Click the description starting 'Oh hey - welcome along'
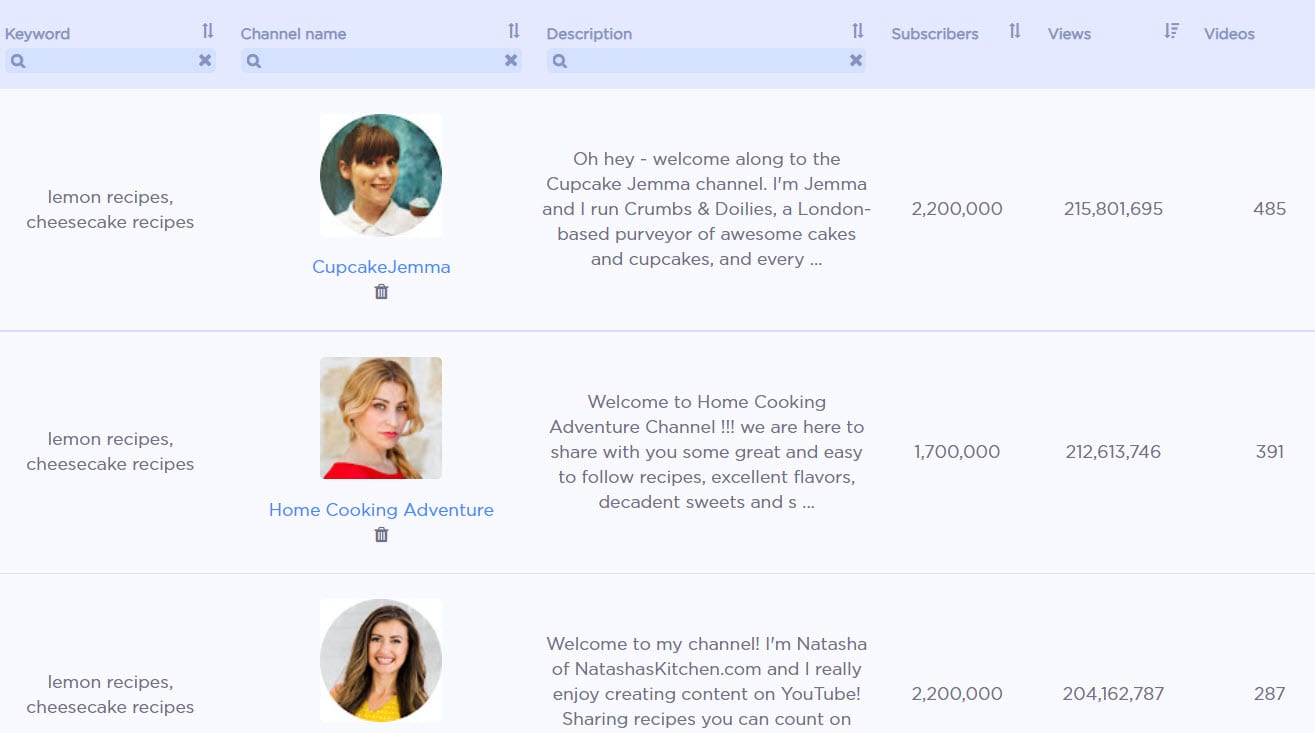1315x733 pixels. coord(706,209)
